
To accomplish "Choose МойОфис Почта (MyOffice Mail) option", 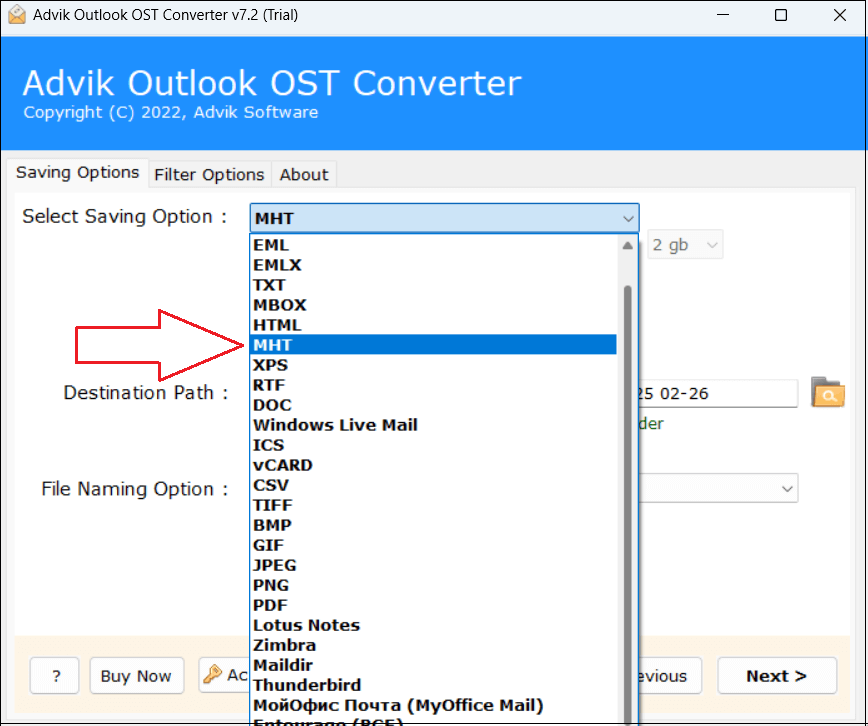I will (x=433, y=705).
